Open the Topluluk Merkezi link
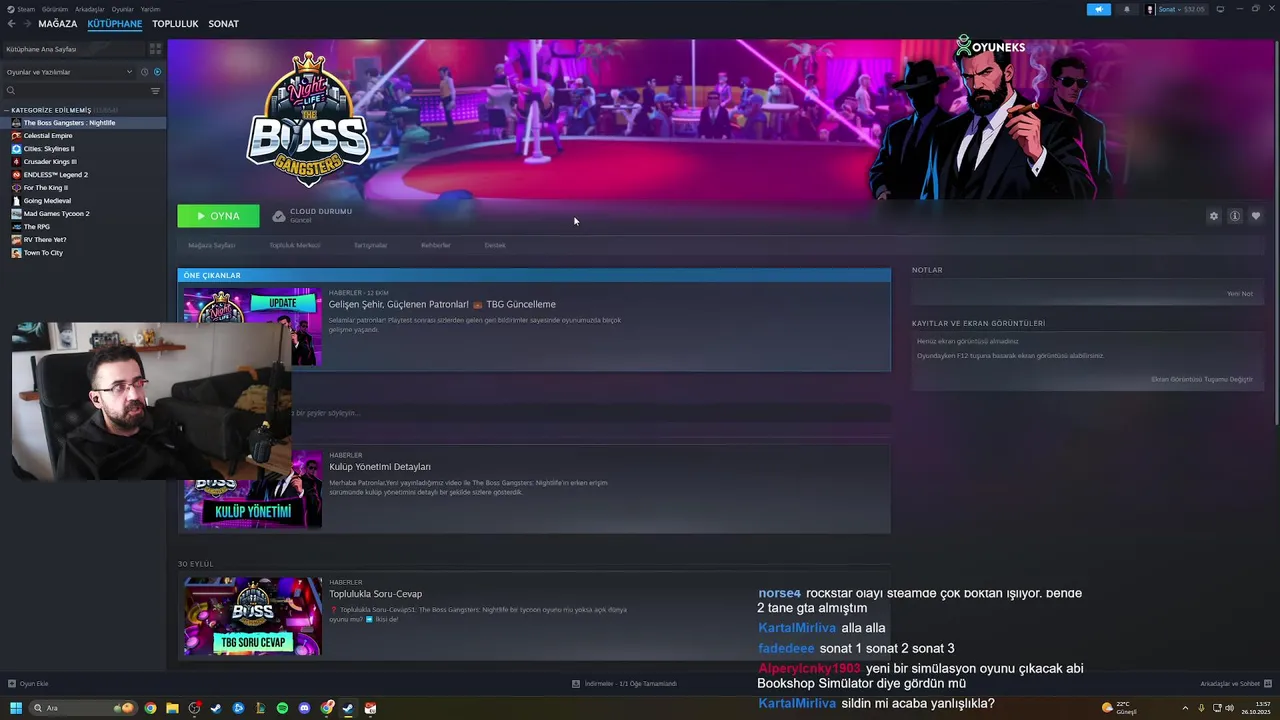 (x=294, y=245)
